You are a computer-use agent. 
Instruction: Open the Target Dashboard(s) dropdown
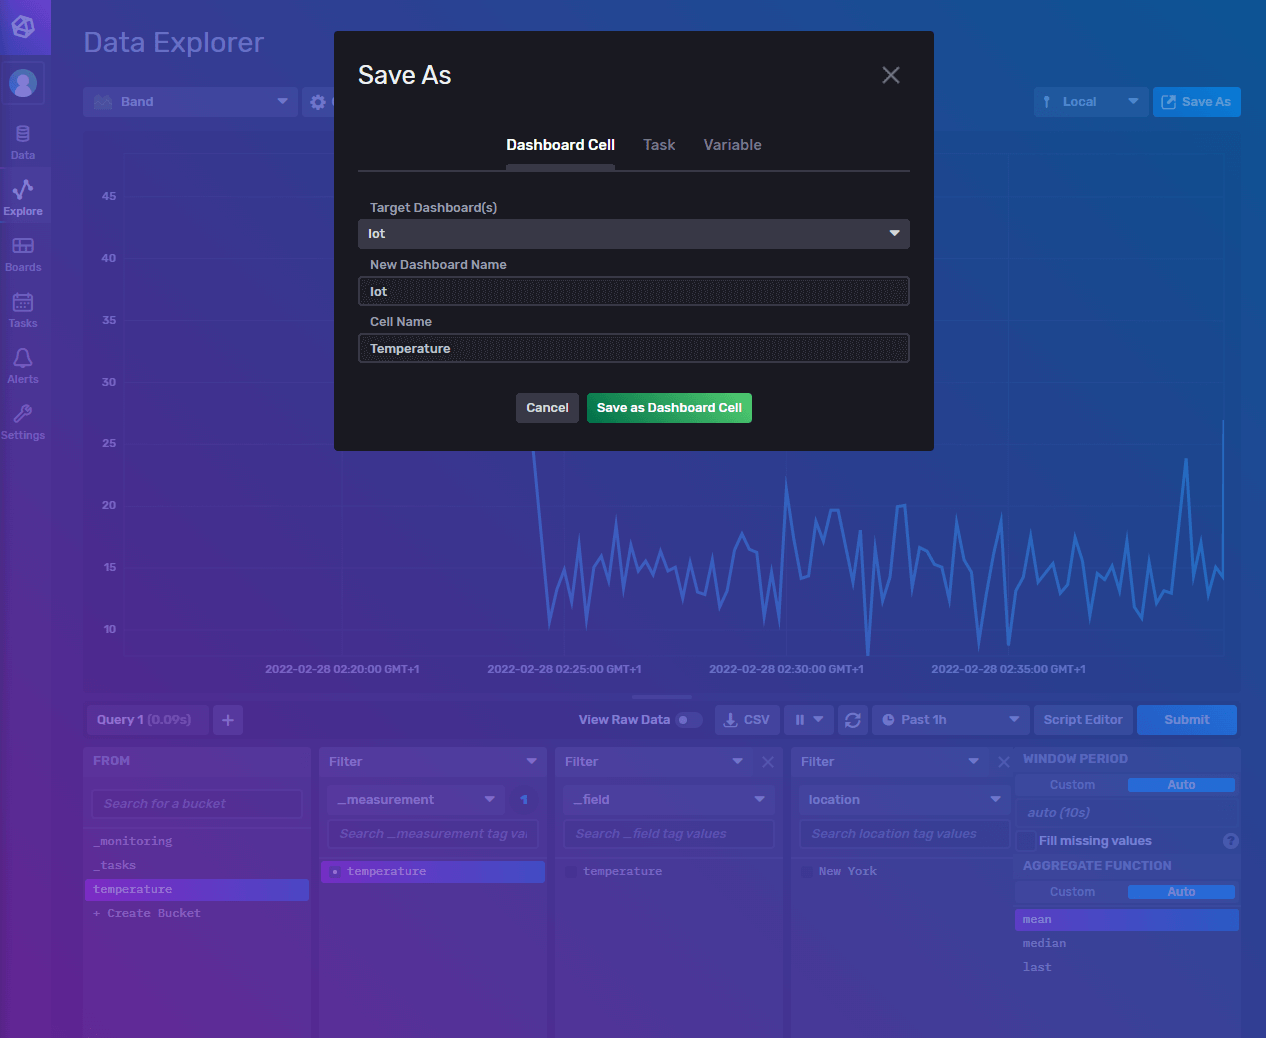coord(633,233)
